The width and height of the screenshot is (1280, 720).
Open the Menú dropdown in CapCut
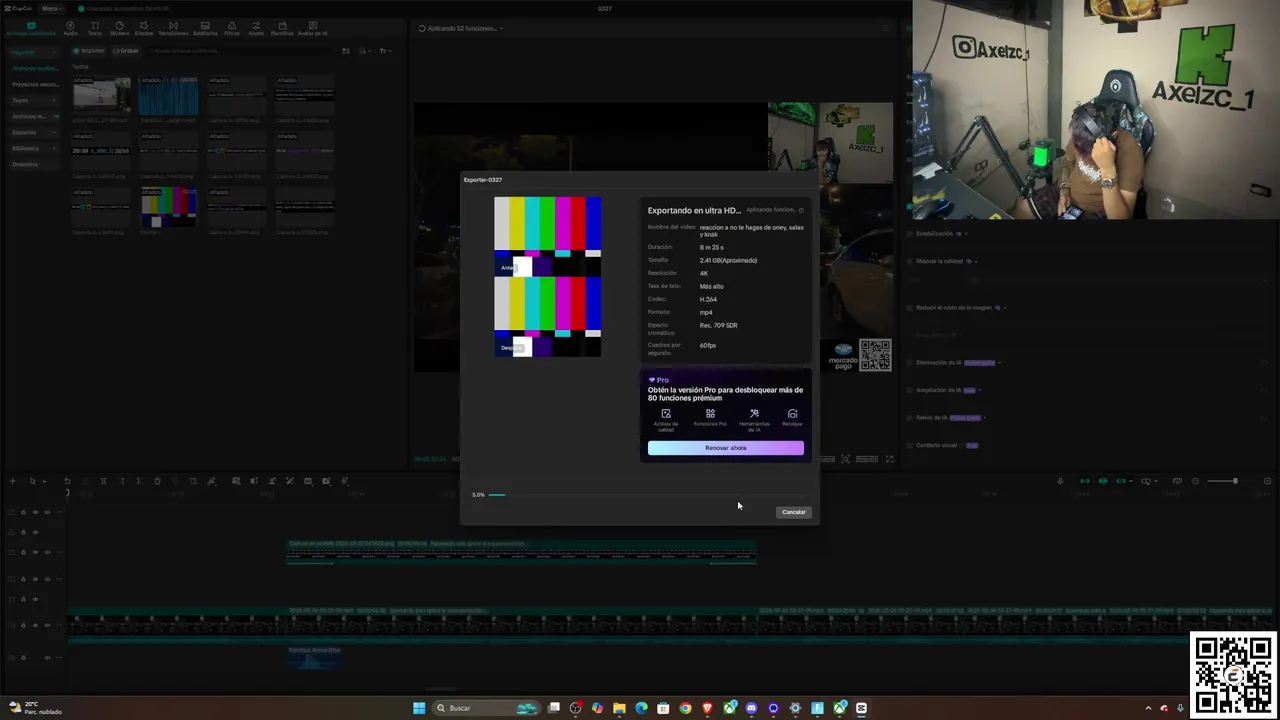tap(50, 8)
